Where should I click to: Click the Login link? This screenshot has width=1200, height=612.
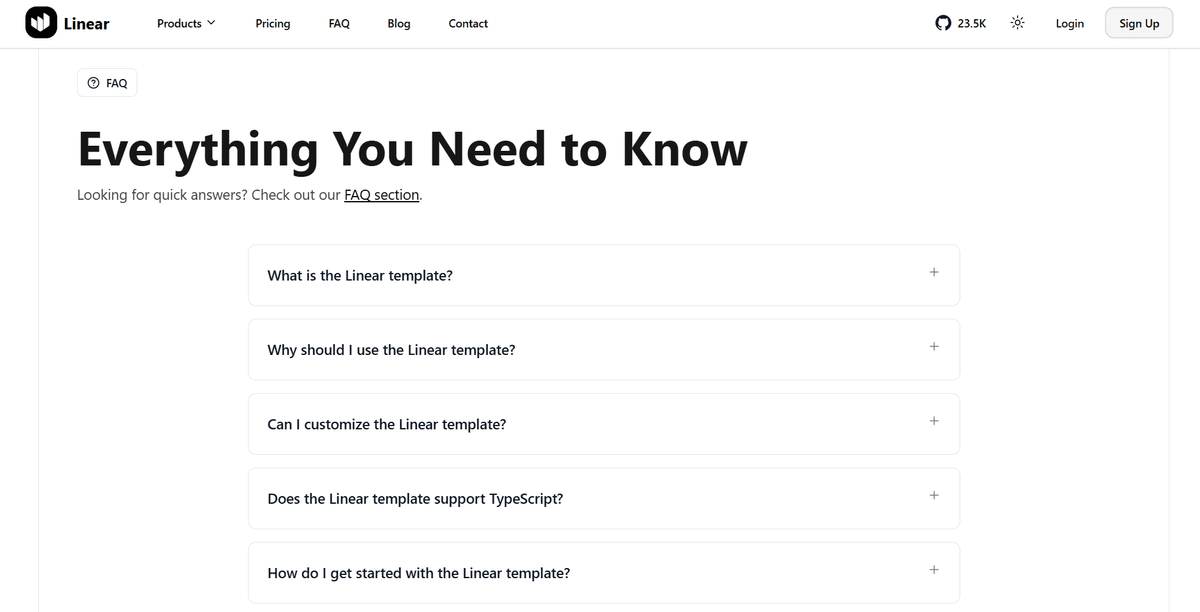pyautogui.click(x=1069, y=23)
